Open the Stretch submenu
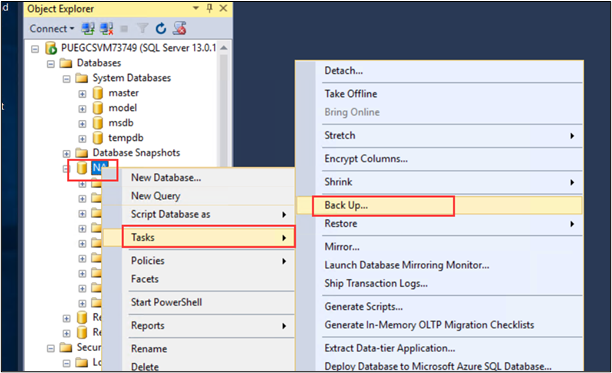This screenshot has height=373, width=612. point(440,135)
